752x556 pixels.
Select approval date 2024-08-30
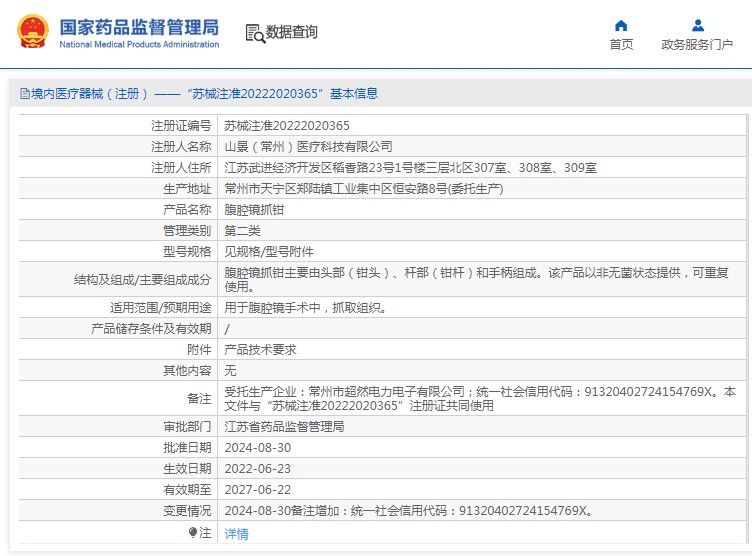point(258,448)
